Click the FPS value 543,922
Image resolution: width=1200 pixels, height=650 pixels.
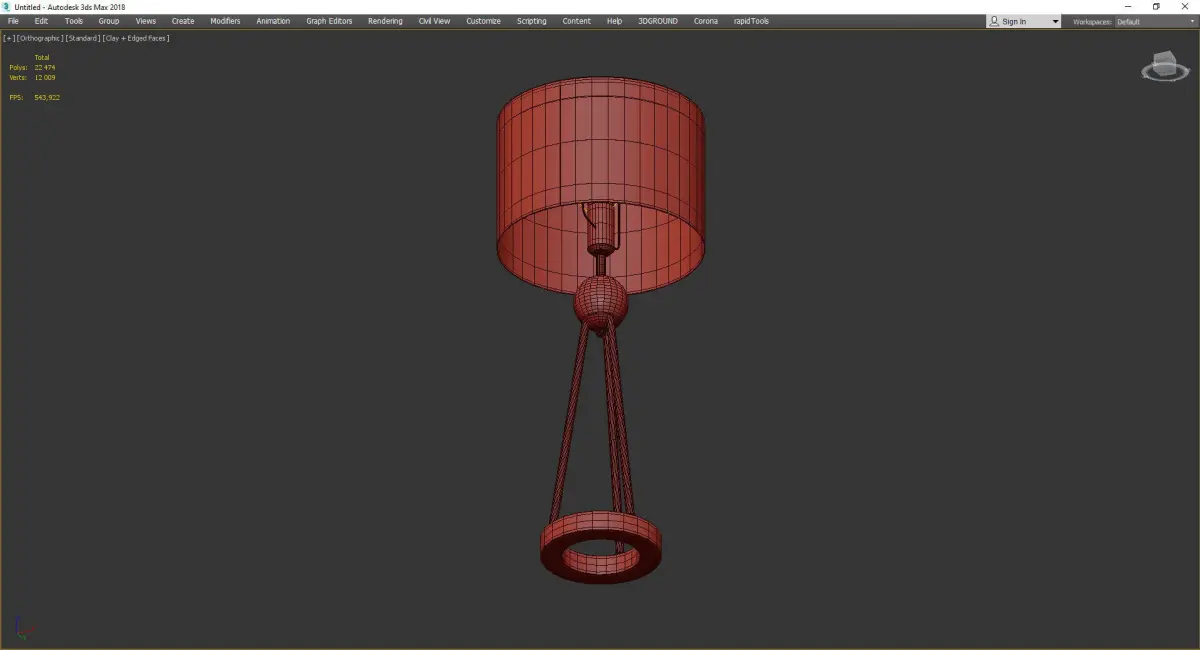pyautogui.click(x=47, y=97)
